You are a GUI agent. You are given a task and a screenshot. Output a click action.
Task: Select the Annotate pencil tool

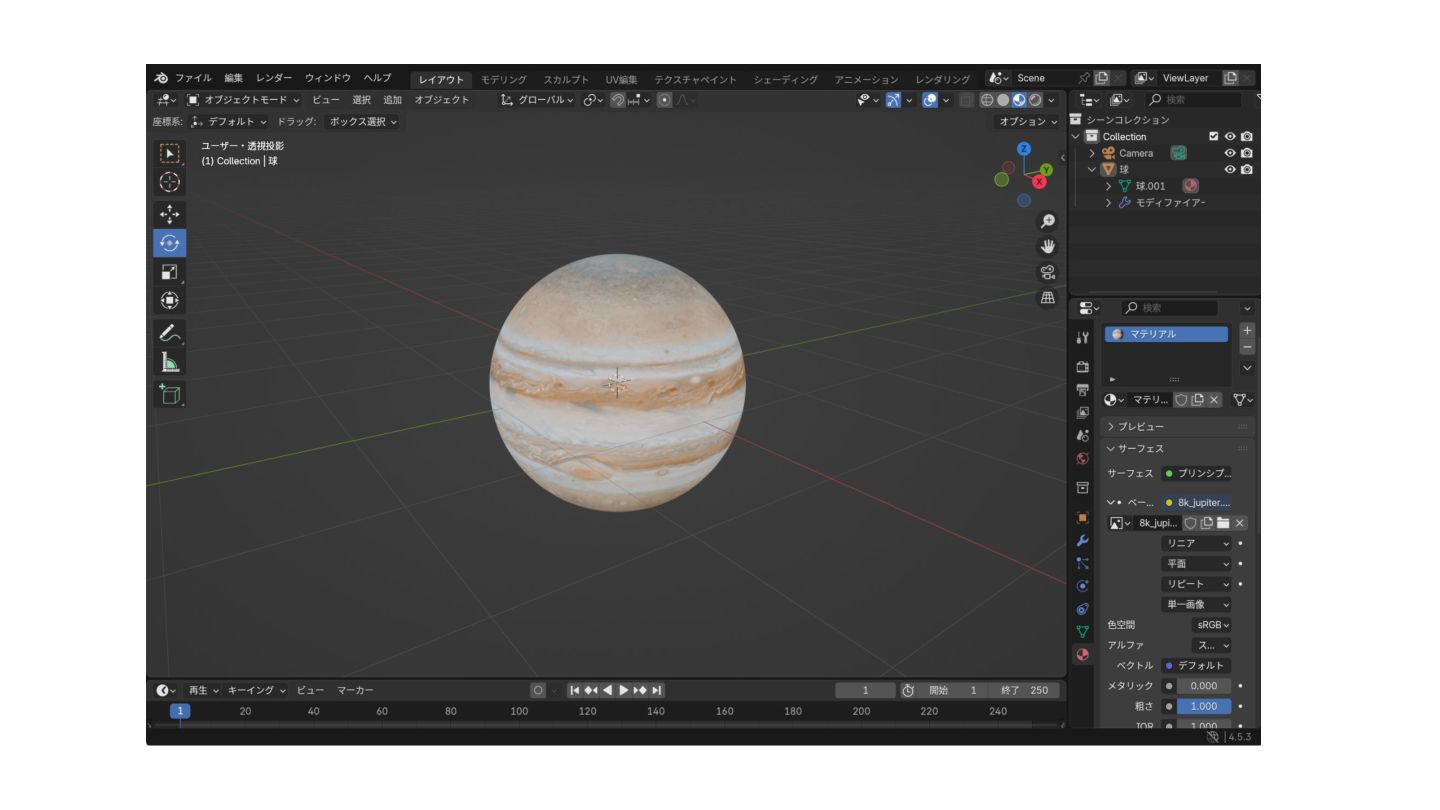170,333
